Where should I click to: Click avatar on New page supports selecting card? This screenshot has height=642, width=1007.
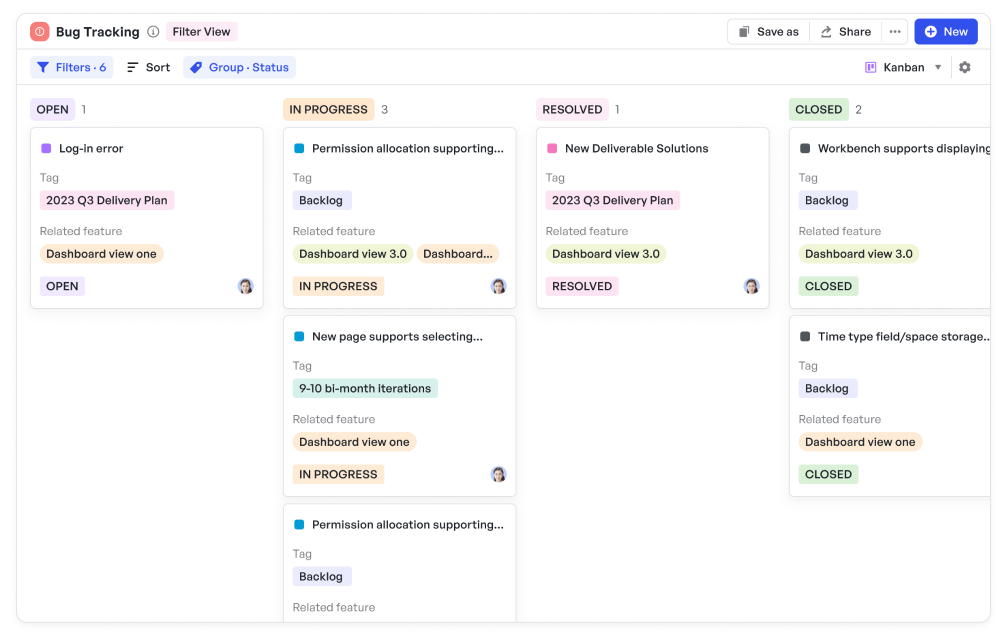[x=498, y=474]
